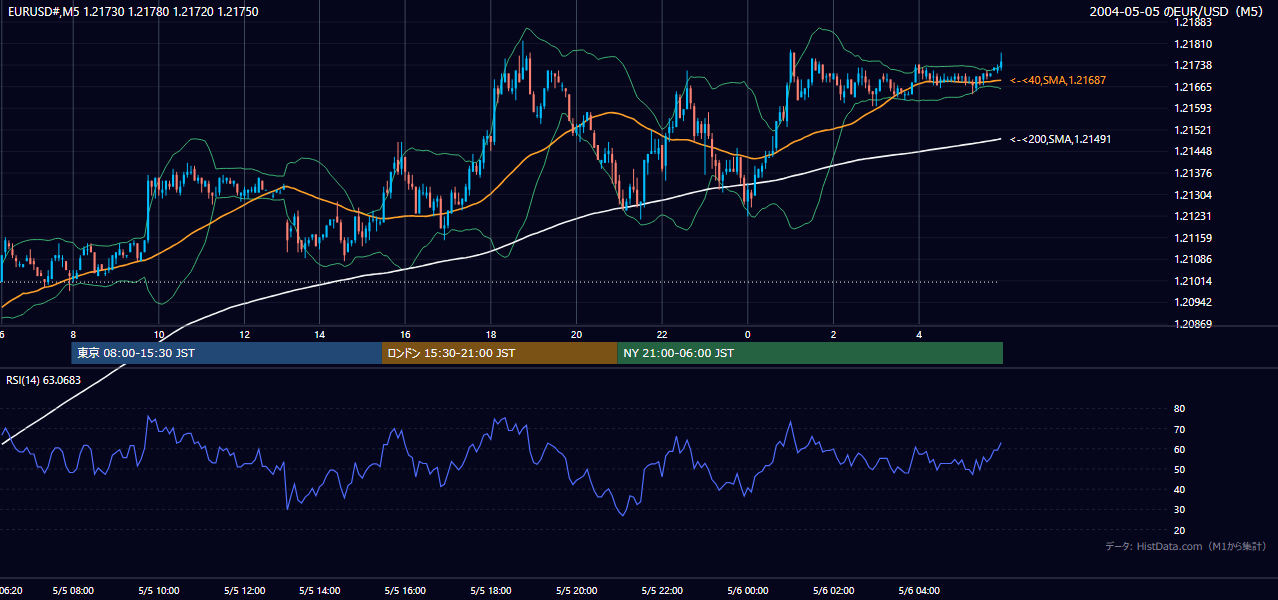Click the NY 21:00-06:00 JST session bar

[x=810, y=353]
